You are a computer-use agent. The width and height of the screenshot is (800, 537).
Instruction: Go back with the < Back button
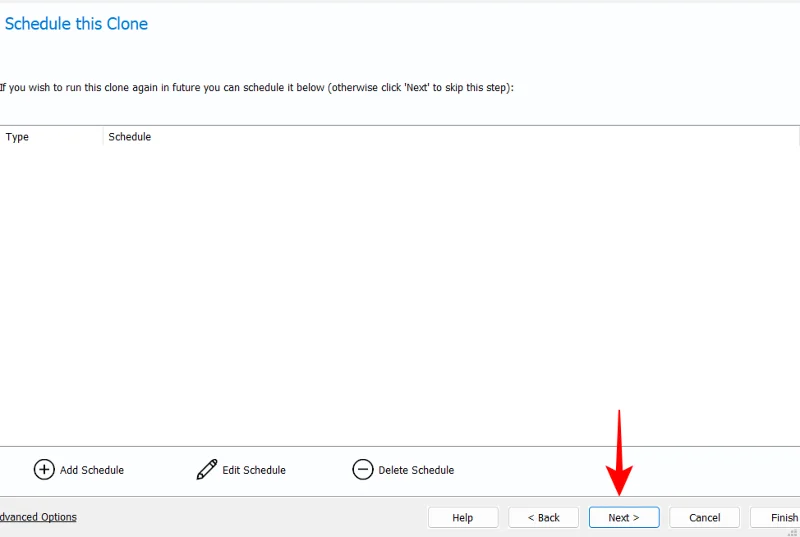coord(543,518)
